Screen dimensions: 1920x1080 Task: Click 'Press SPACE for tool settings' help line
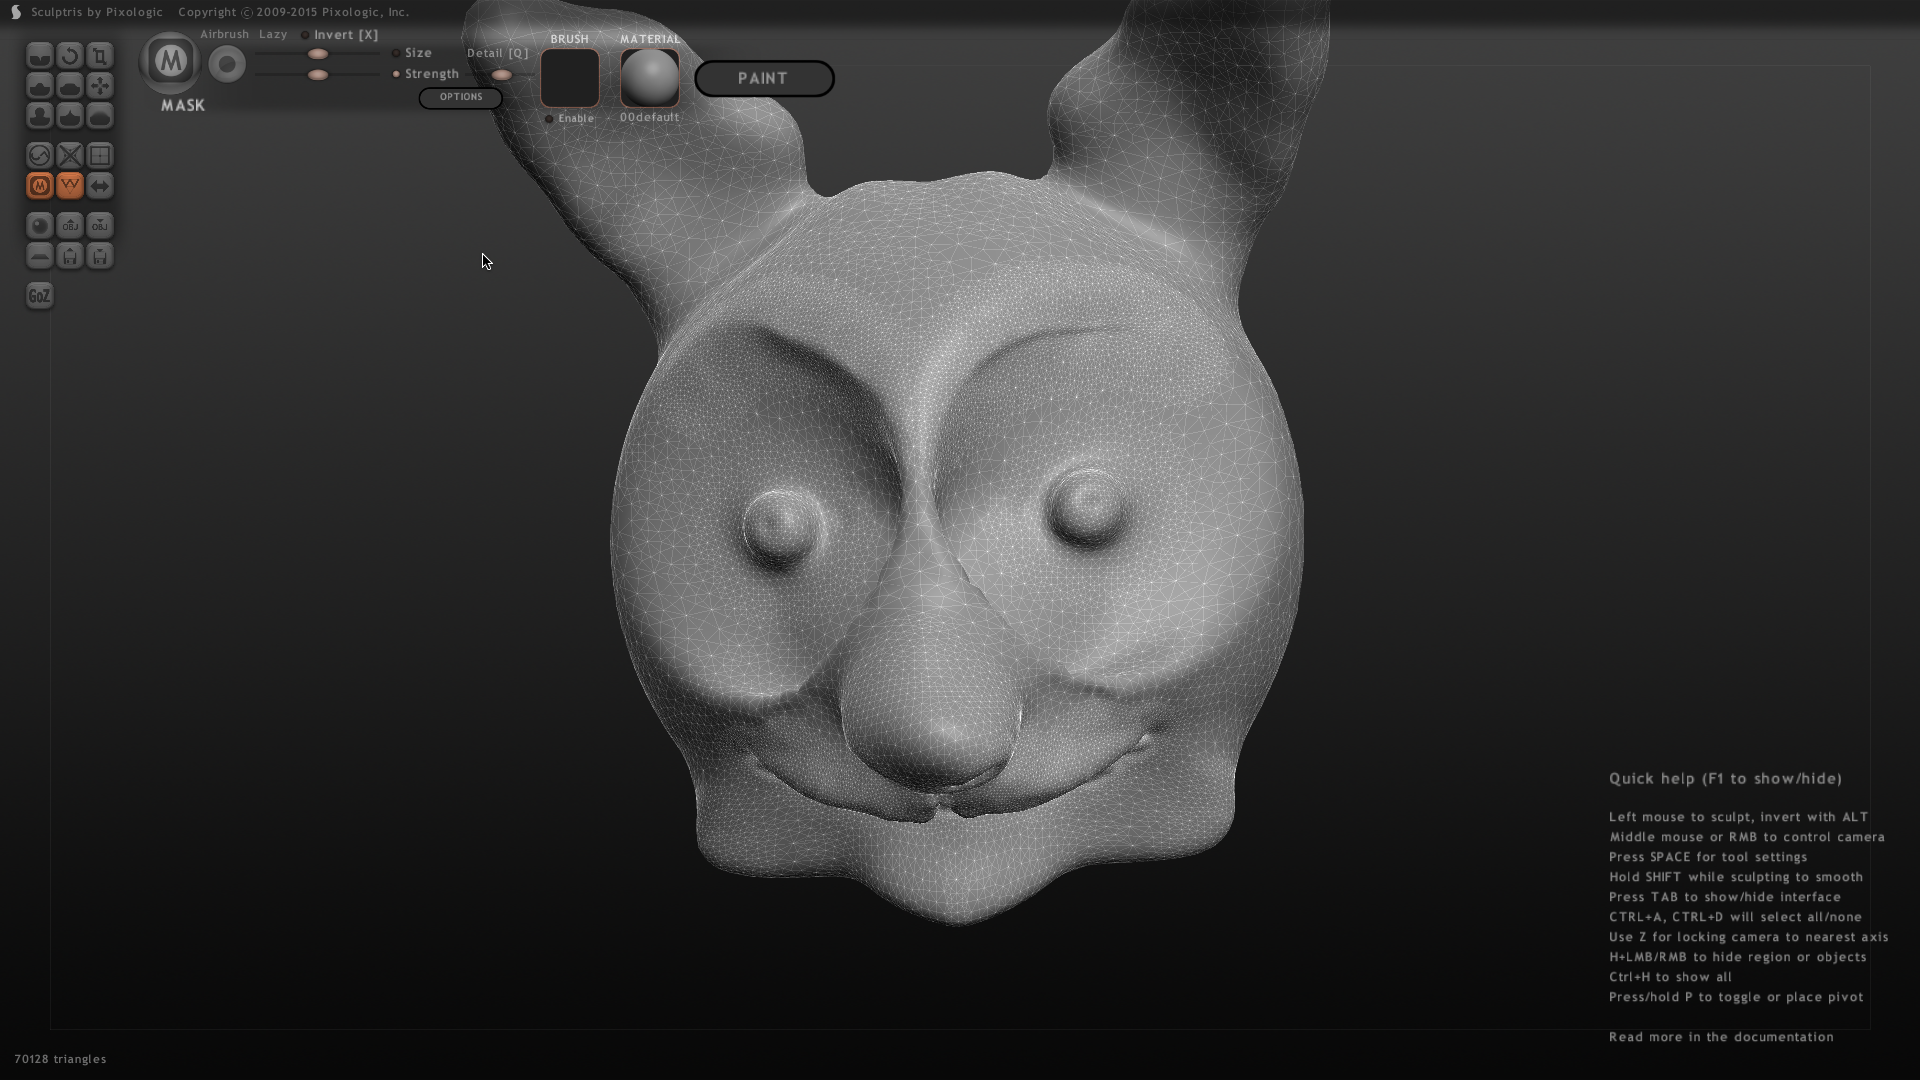click(1708, 857)
